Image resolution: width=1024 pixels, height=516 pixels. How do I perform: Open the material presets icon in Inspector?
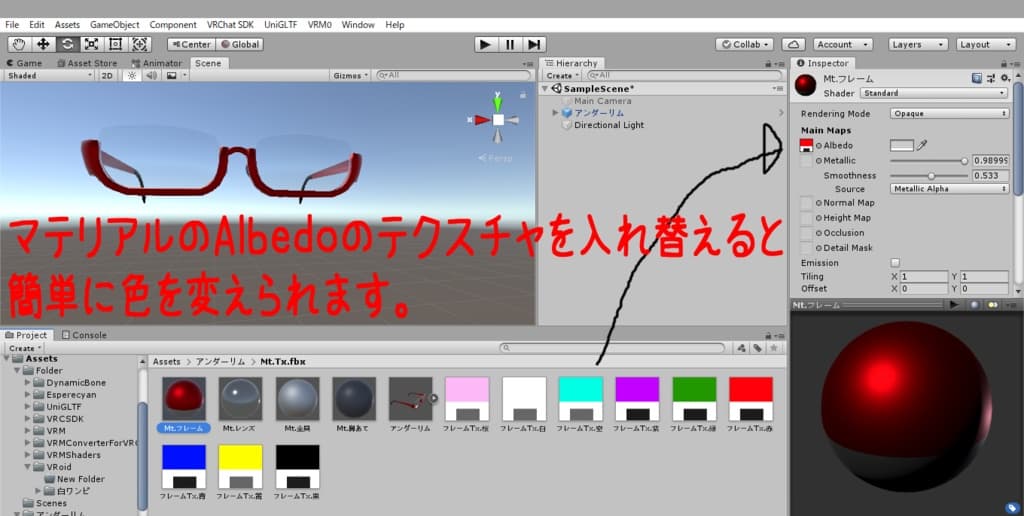click(991, 78)
